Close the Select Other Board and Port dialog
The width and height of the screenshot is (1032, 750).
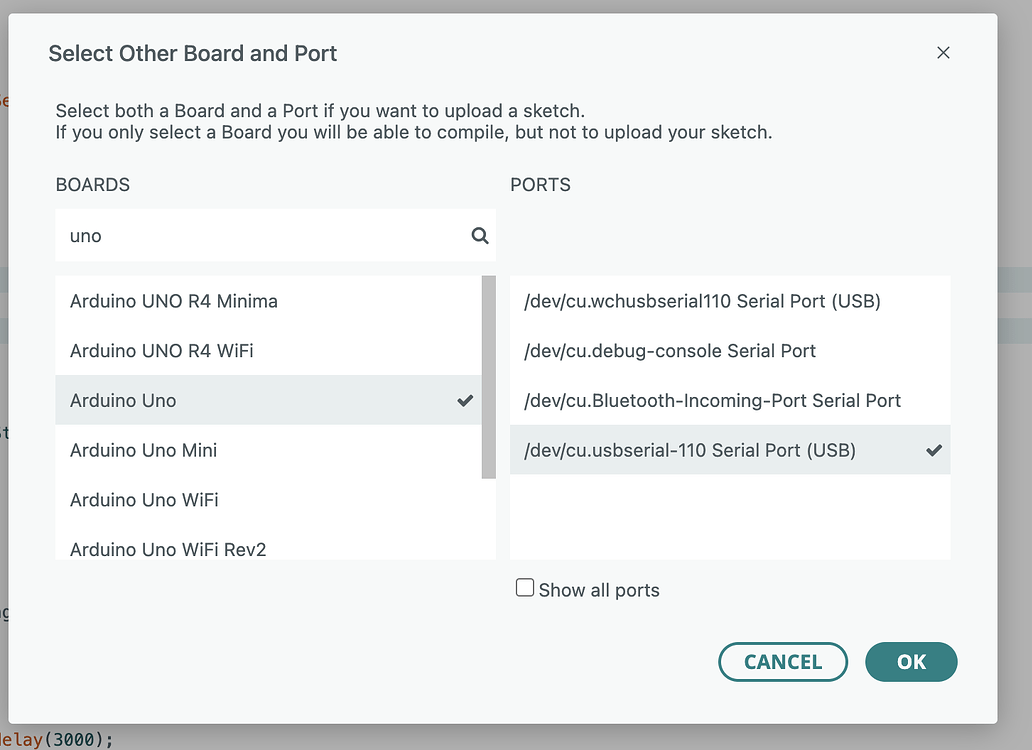point(943,53)
